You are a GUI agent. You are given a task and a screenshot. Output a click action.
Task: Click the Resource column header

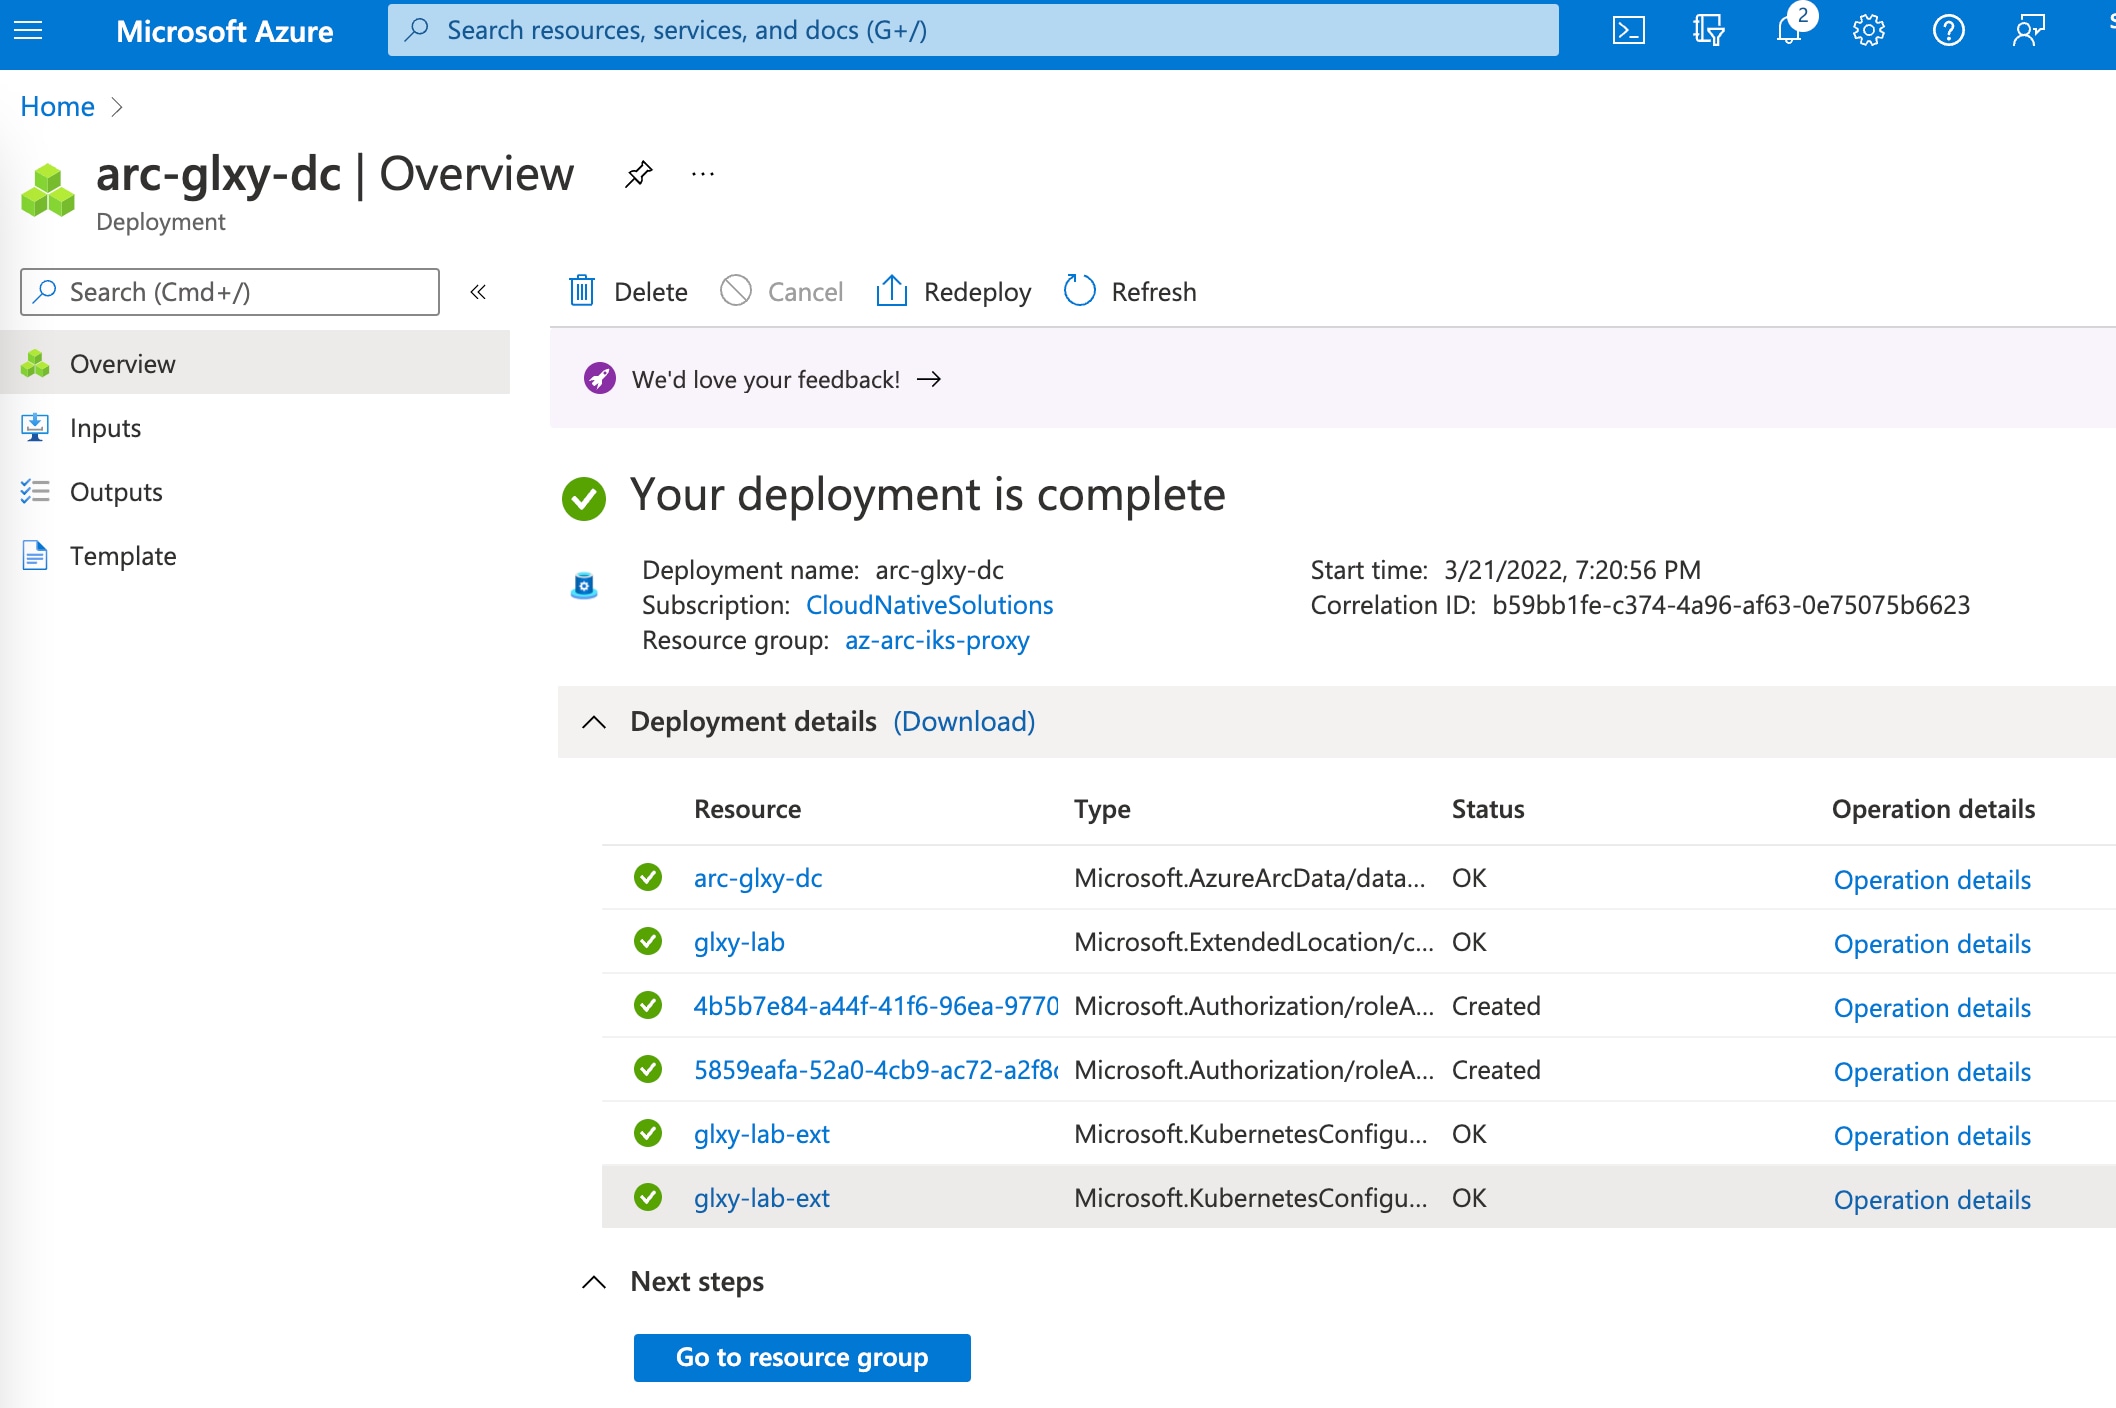click(x=748, y=809)
